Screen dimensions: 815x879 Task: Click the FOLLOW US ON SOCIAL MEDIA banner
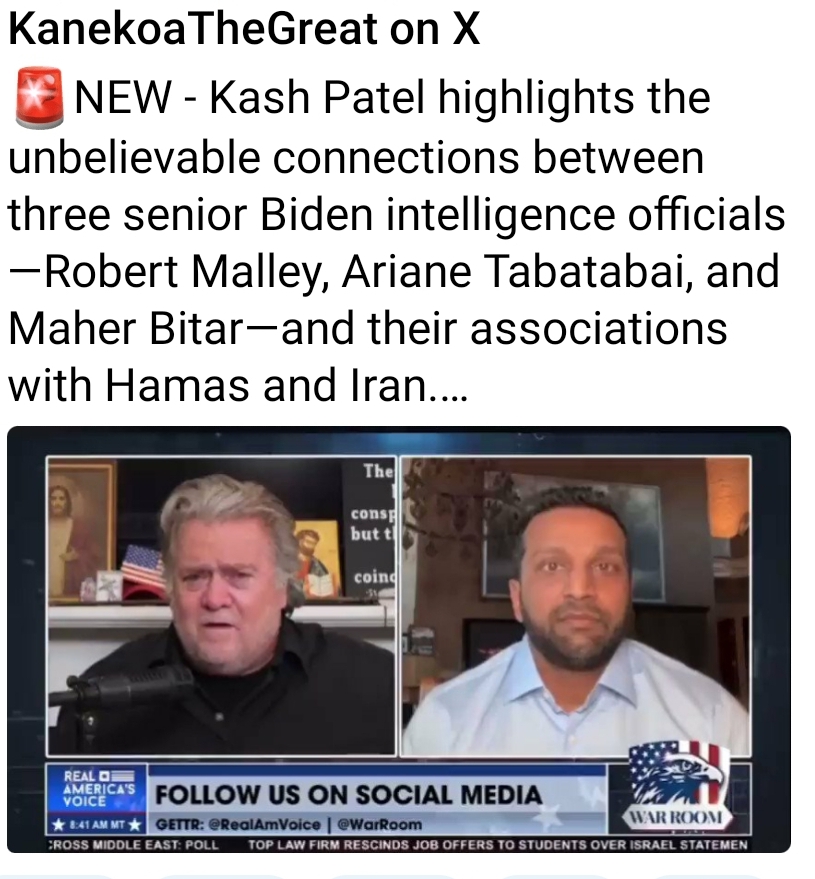point(349,795)
